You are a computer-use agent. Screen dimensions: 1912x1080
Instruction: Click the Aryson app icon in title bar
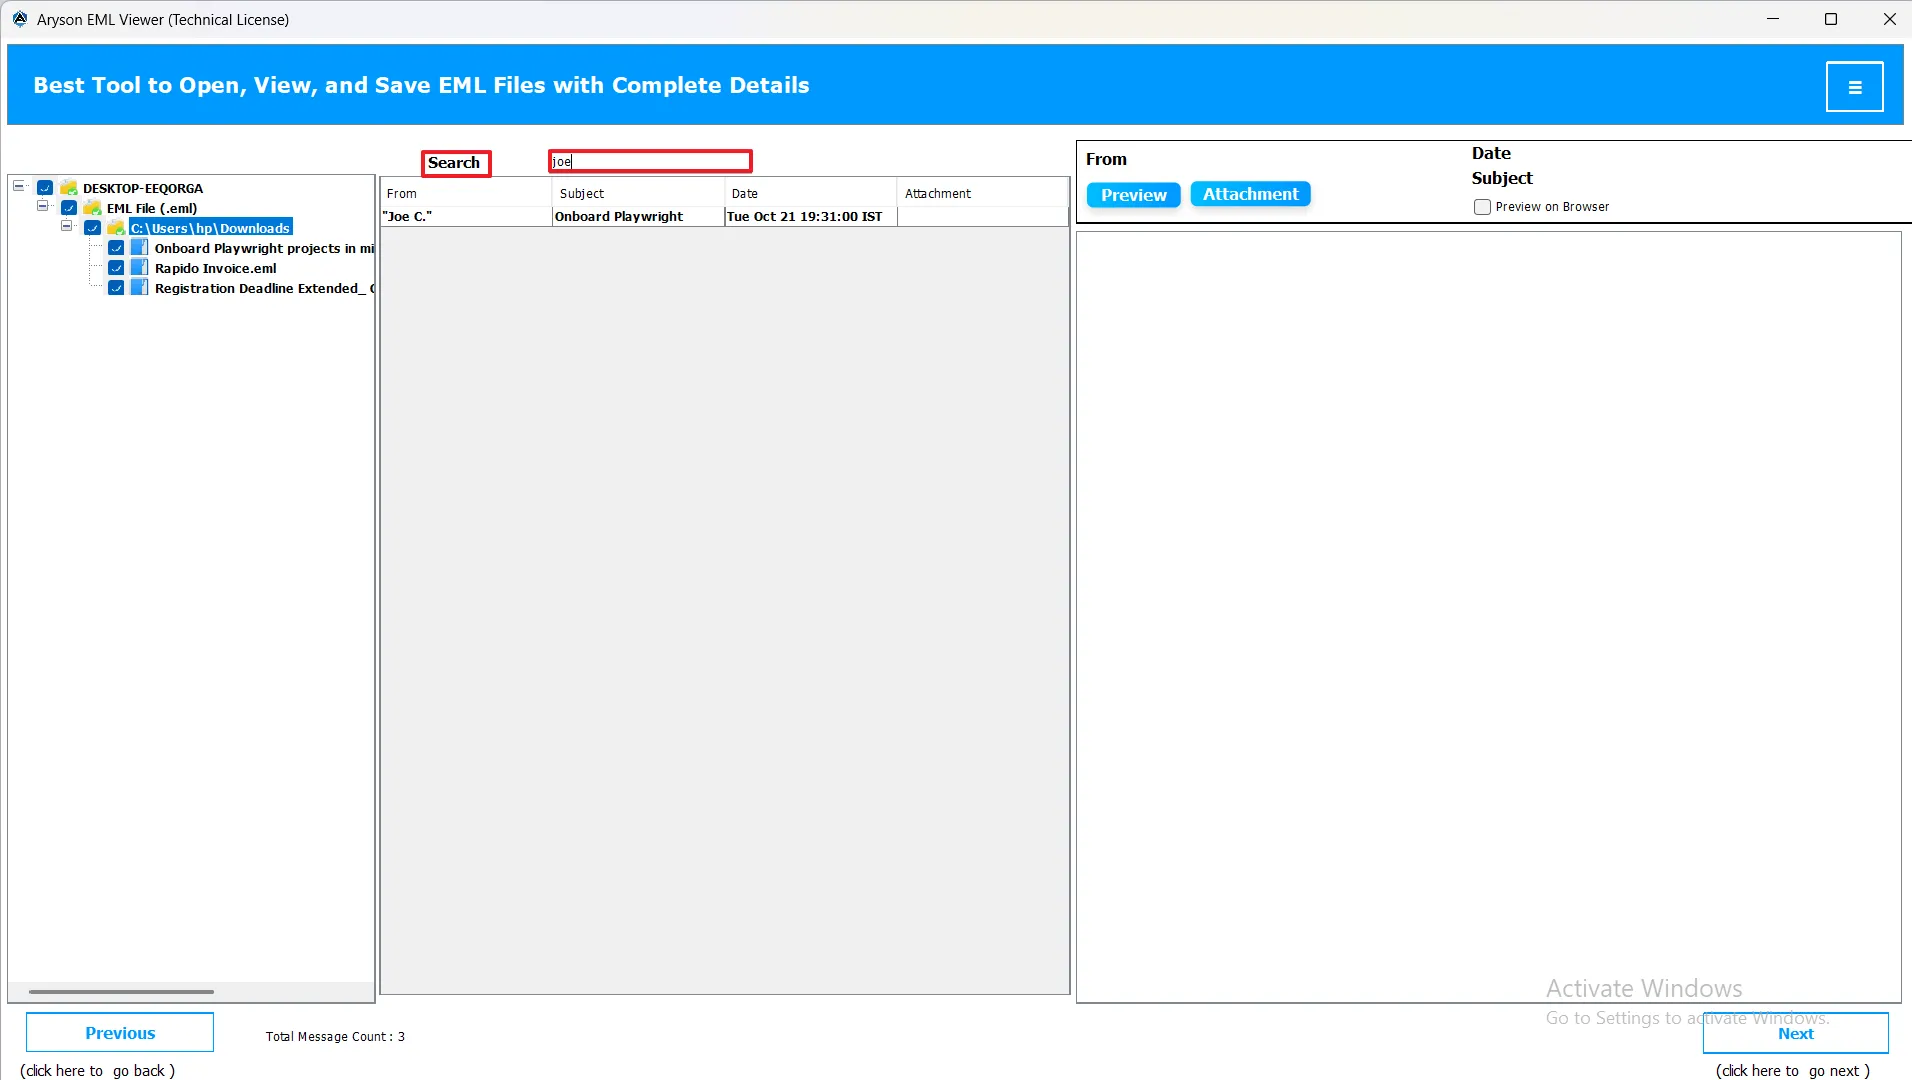[x=19, y=19]
